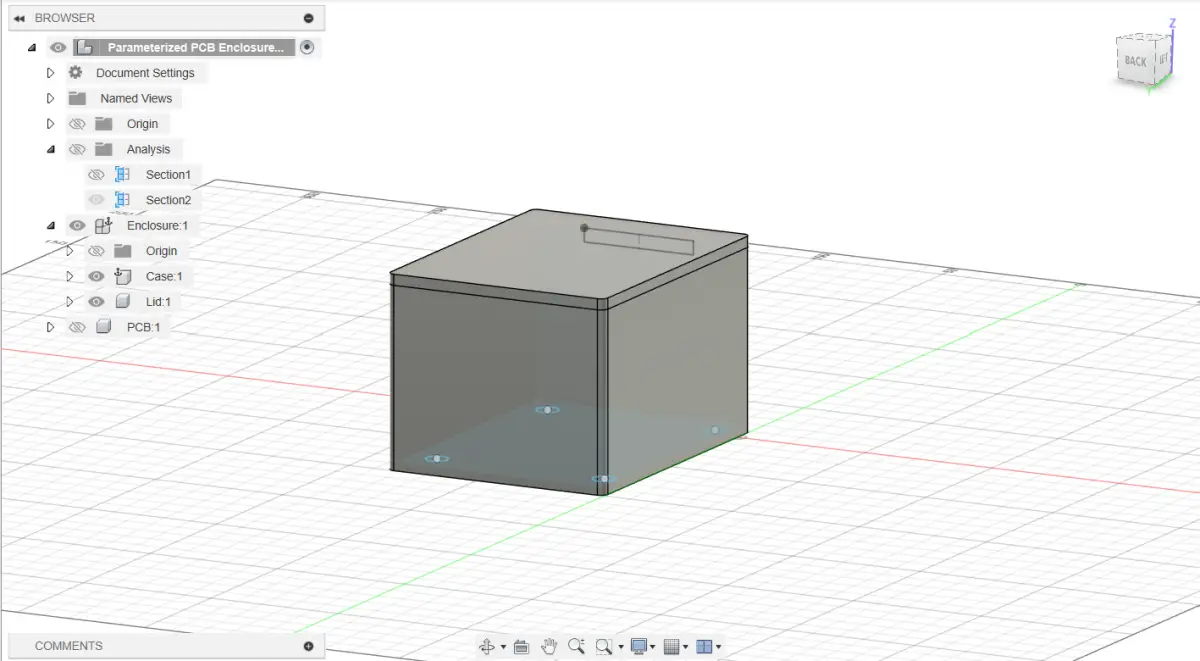The width and height of the screenshot is (1200, 661).
Task: Collapse the Browser panel with double arrows
Action: pos(19,18)
